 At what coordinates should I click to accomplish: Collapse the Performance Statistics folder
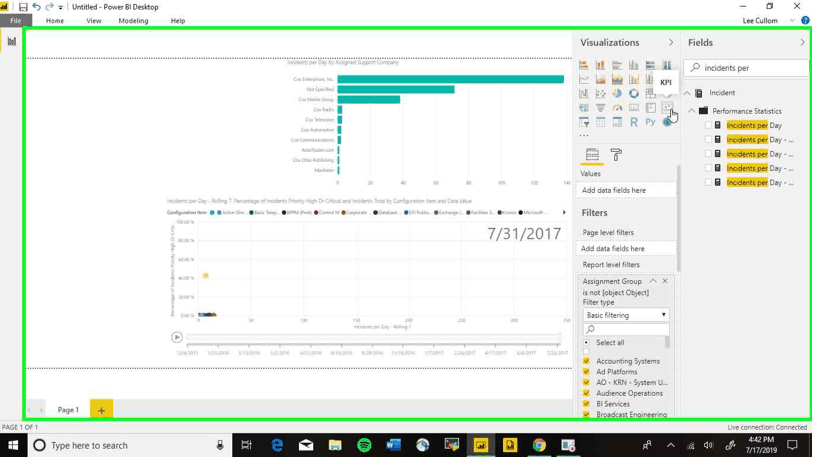[692, 111]
